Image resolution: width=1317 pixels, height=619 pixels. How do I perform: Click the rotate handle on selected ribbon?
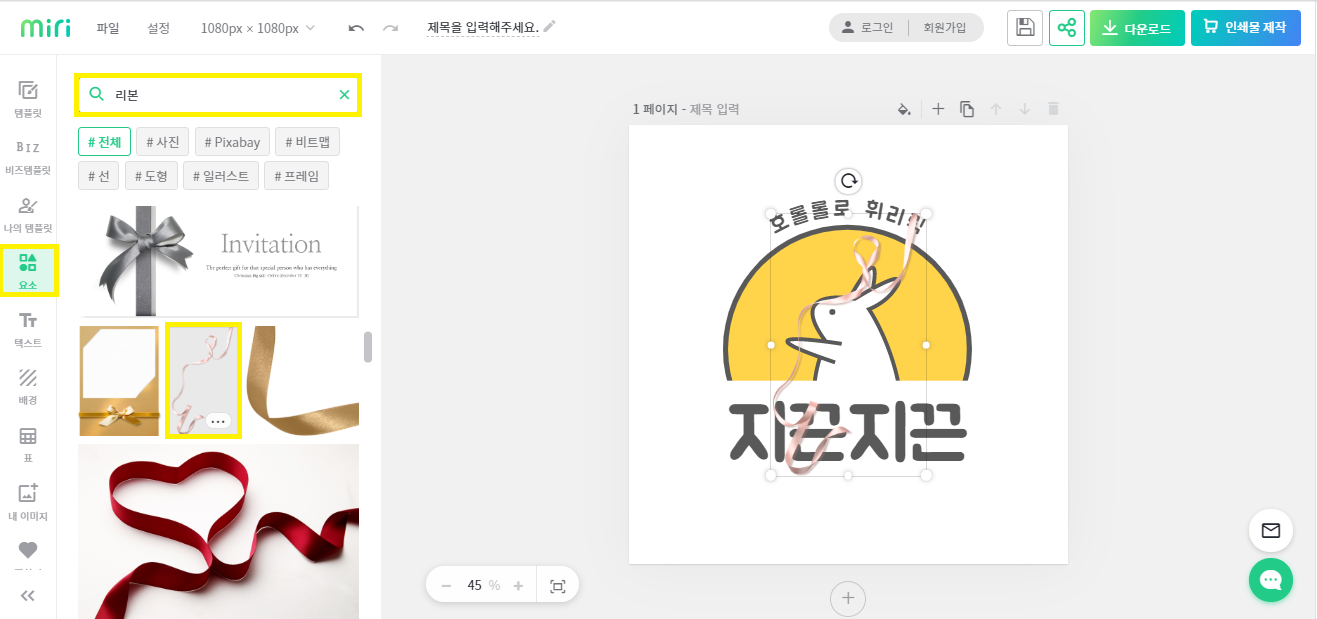click(848, 181)
